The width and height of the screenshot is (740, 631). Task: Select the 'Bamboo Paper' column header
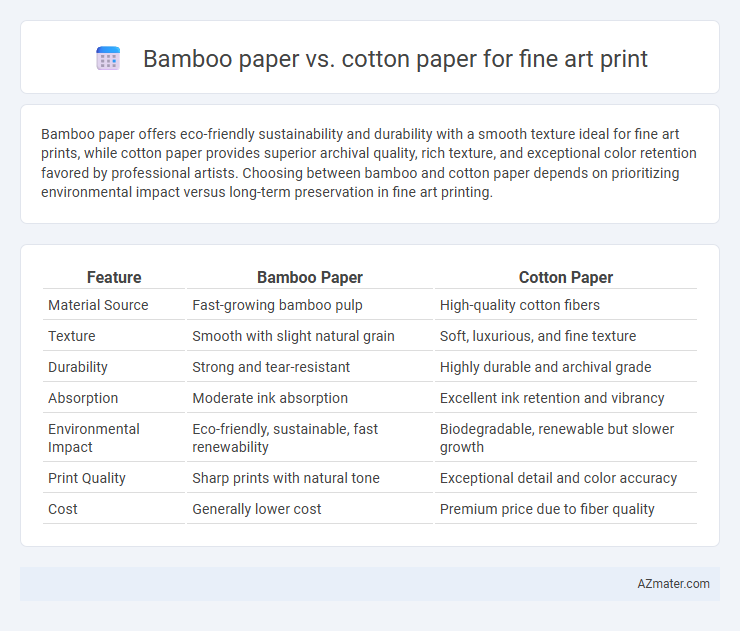[x=310, y=278]
